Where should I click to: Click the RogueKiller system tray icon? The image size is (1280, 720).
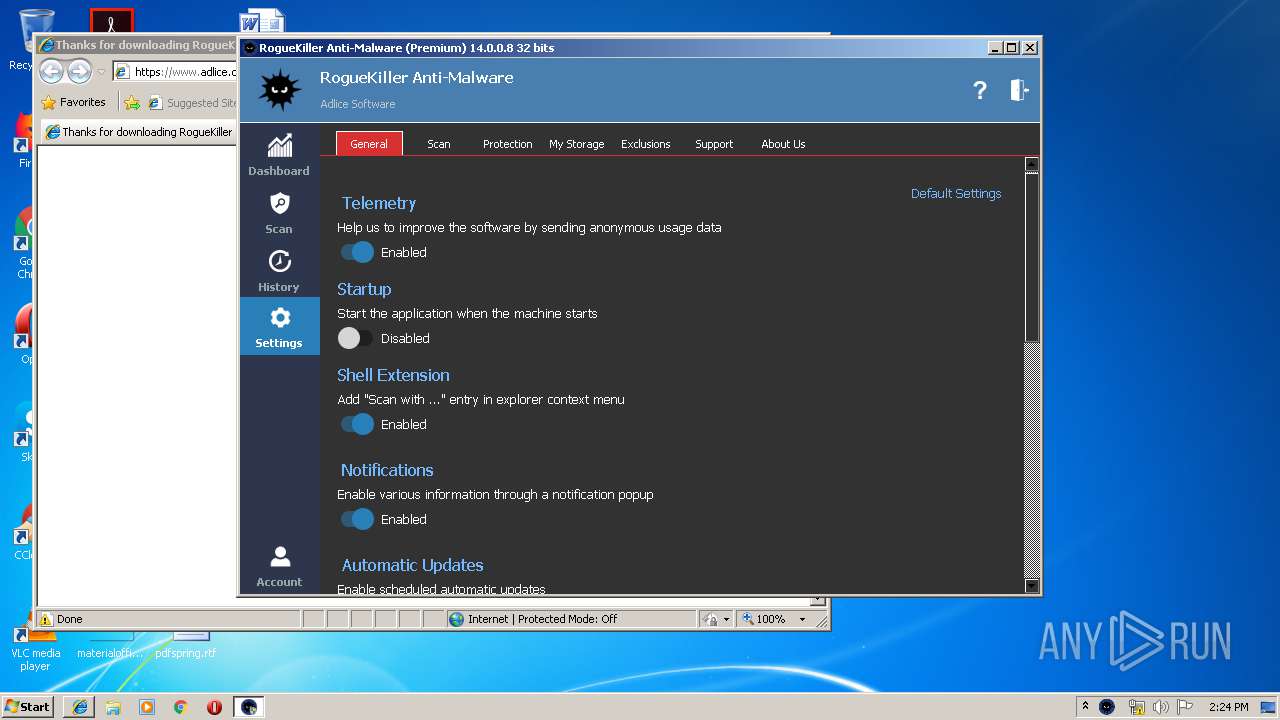point(1107,706)
